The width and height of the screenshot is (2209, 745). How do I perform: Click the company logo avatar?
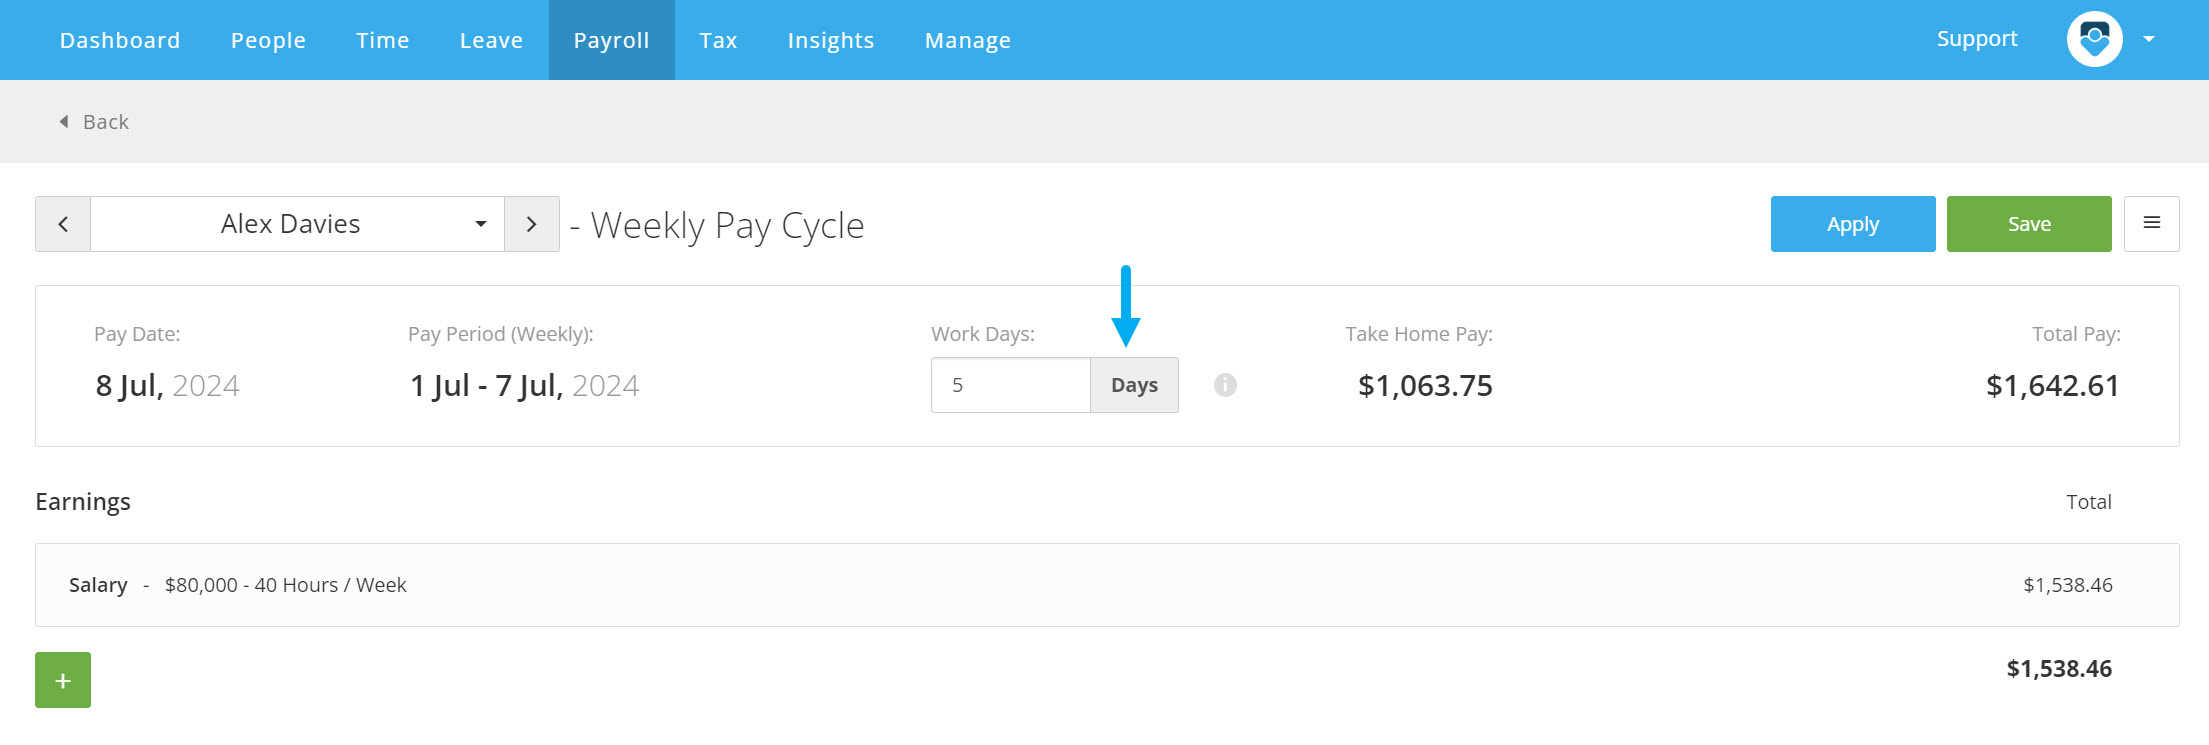point(2094,39)
